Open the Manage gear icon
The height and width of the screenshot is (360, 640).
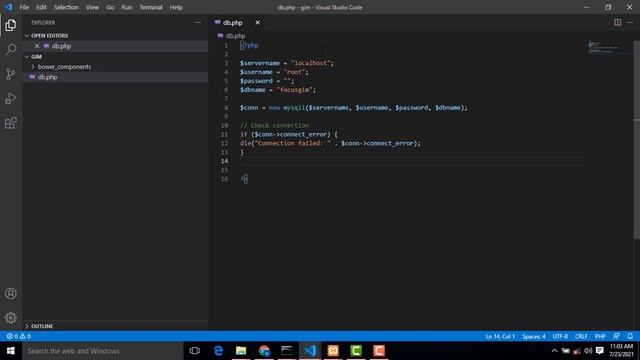pos(11,318)
